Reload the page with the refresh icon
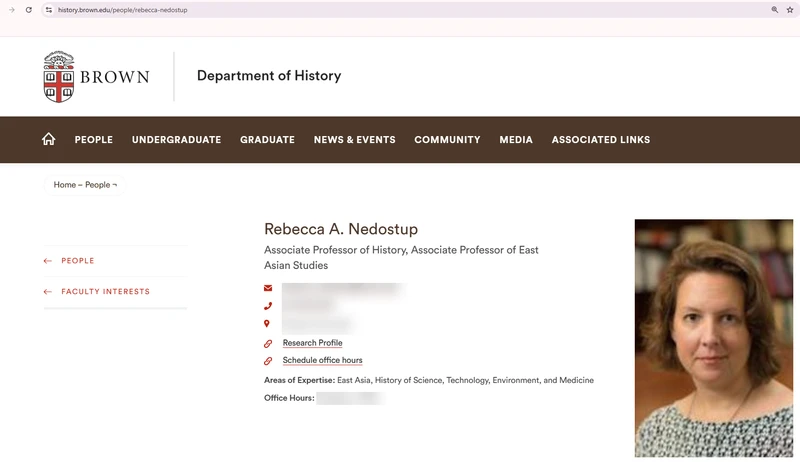This screenshot has width=800, height=462. [x=29, y=10]
